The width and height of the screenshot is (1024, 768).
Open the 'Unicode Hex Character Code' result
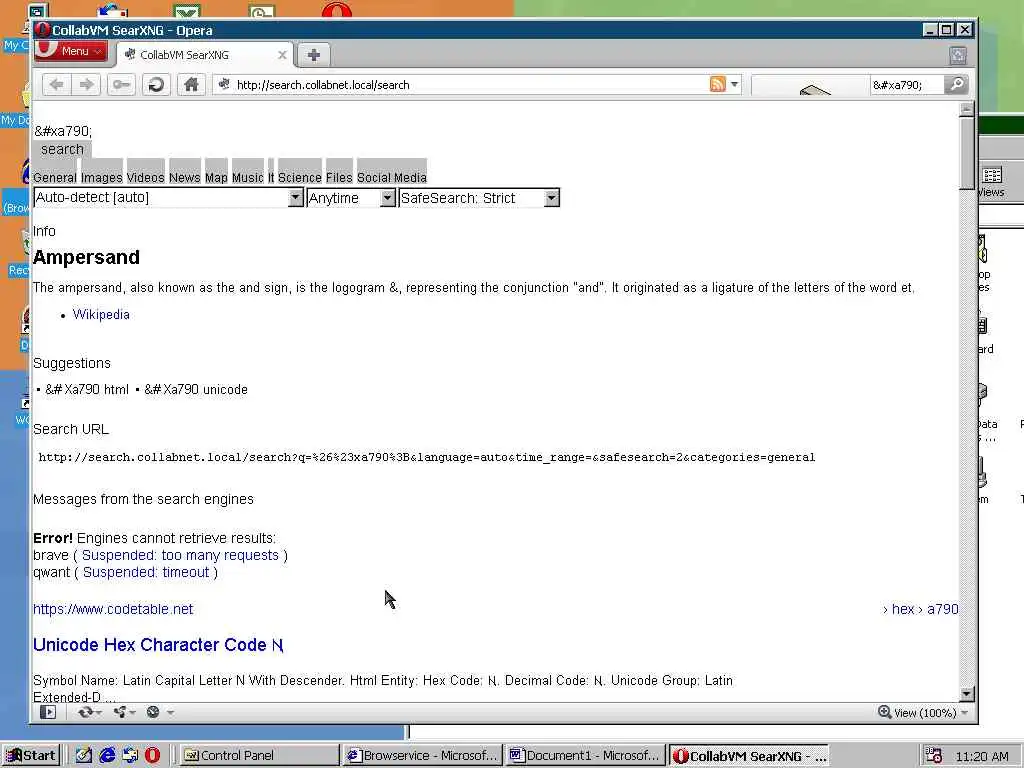tap(158, 645)
